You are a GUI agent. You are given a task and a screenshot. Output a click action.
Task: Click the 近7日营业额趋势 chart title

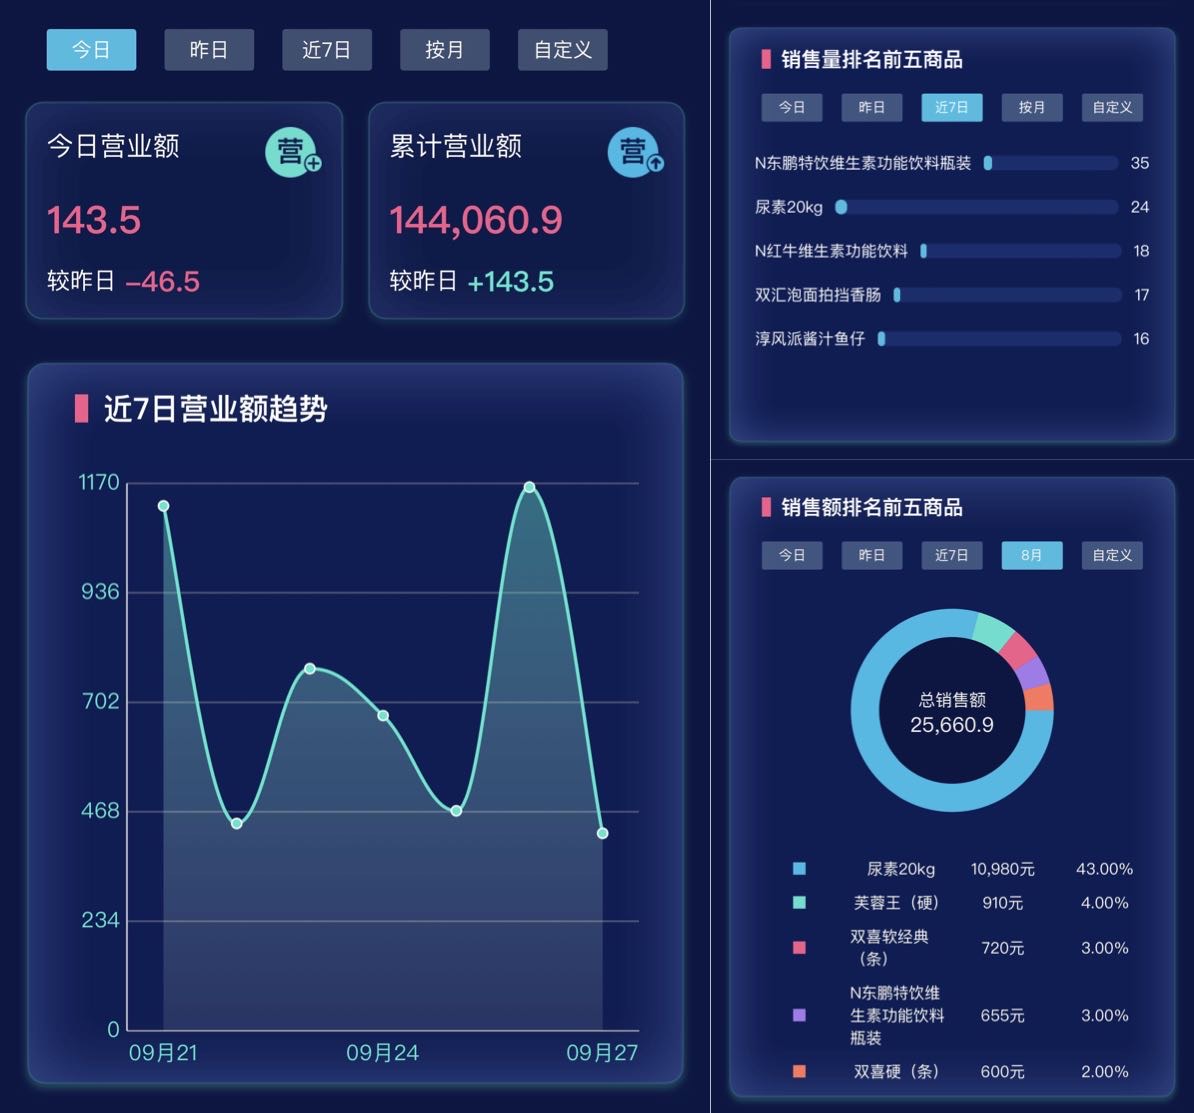(215, 409)
